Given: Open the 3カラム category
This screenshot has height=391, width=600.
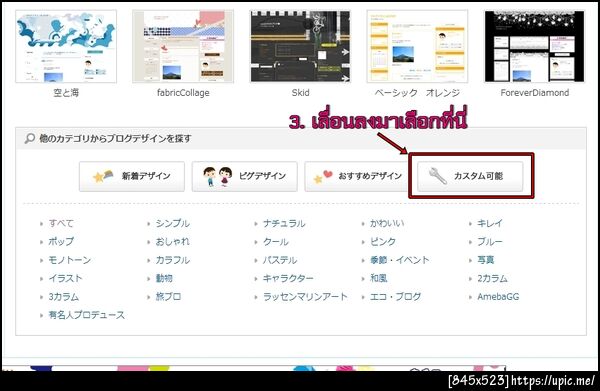Looking at the screenshot, I should tap(64, 297).
